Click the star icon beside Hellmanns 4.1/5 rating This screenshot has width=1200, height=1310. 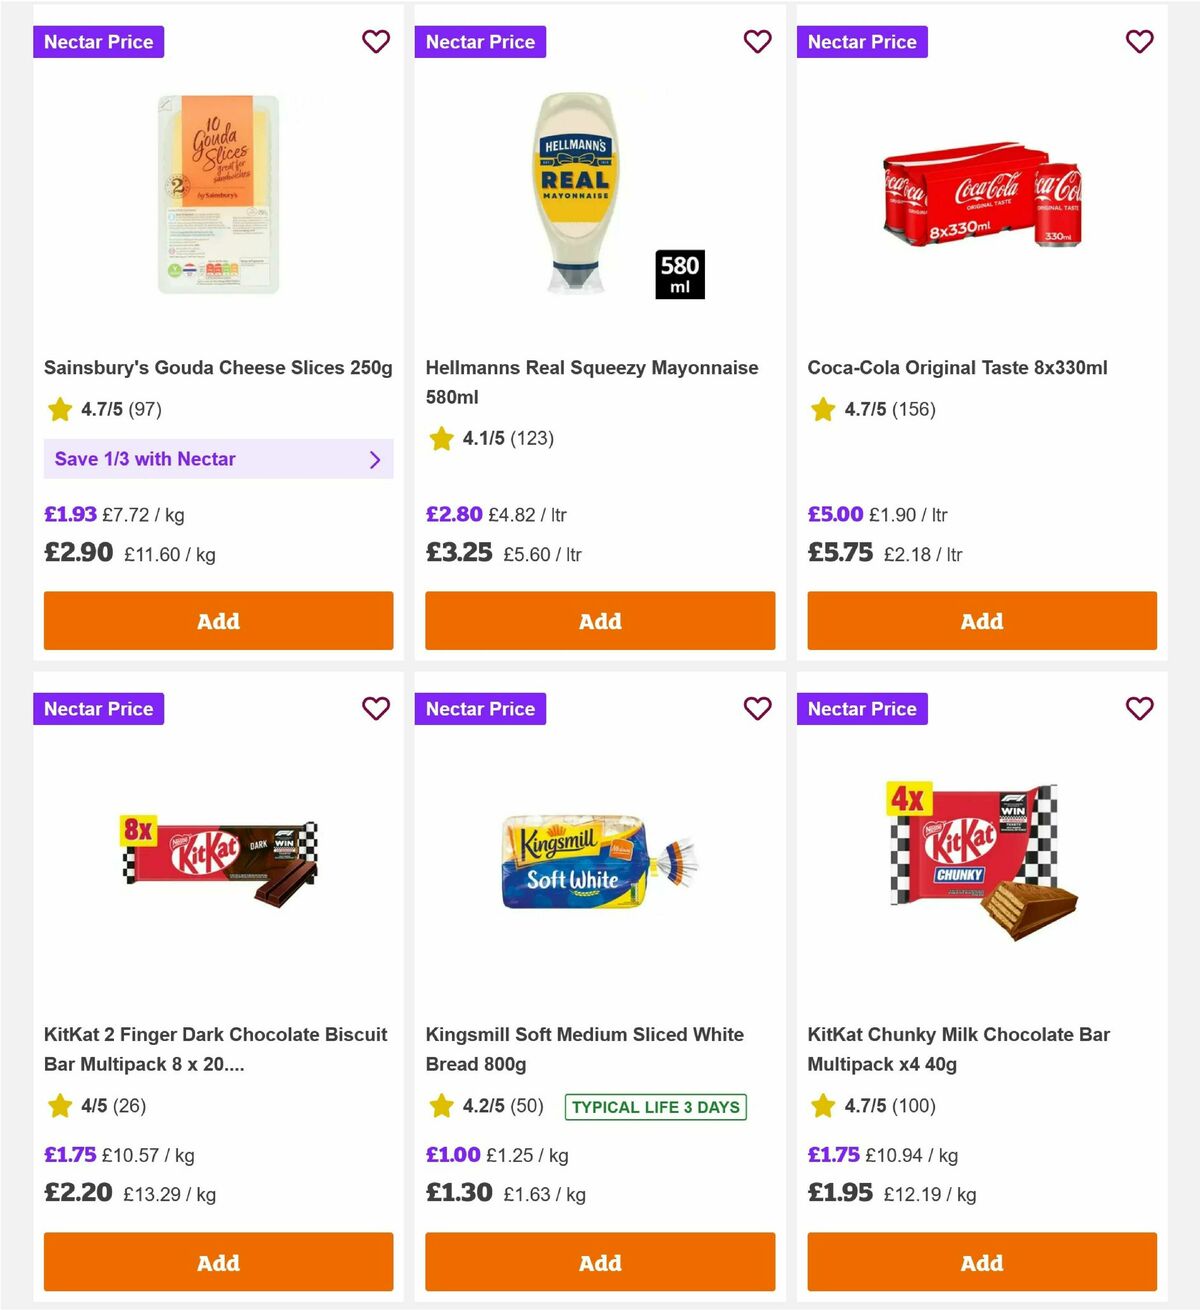[x=440, y=438]
